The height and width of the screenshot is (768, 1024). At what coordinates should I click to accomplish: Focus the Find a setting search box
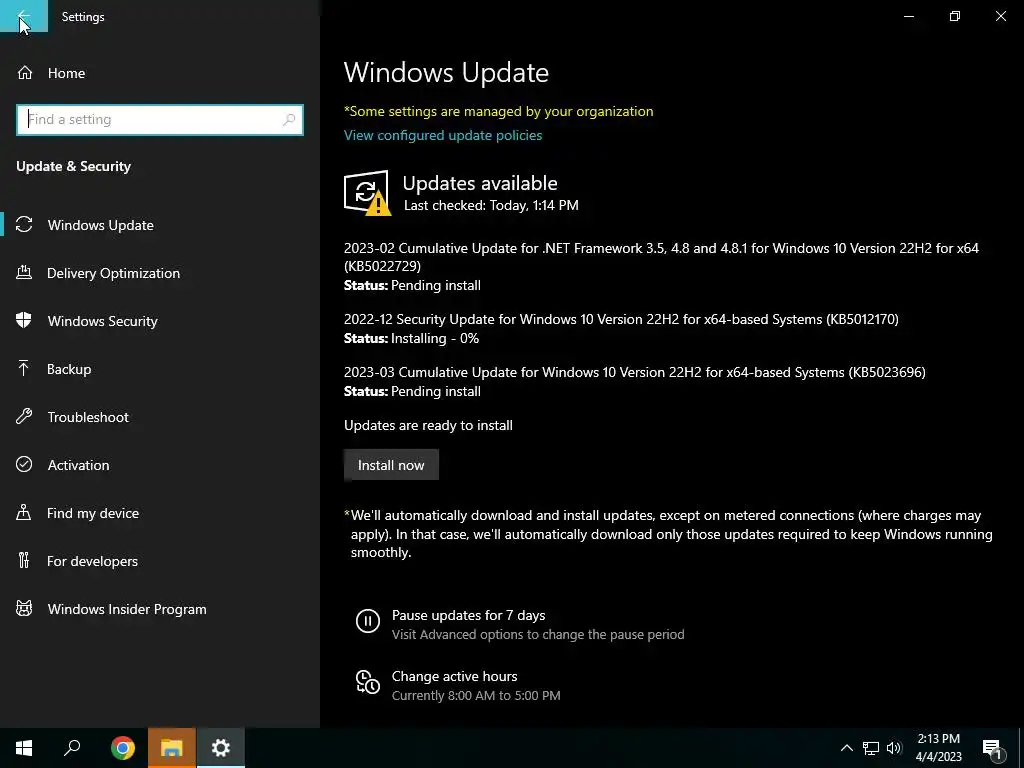pyautogui.click(x=160, y=120)
